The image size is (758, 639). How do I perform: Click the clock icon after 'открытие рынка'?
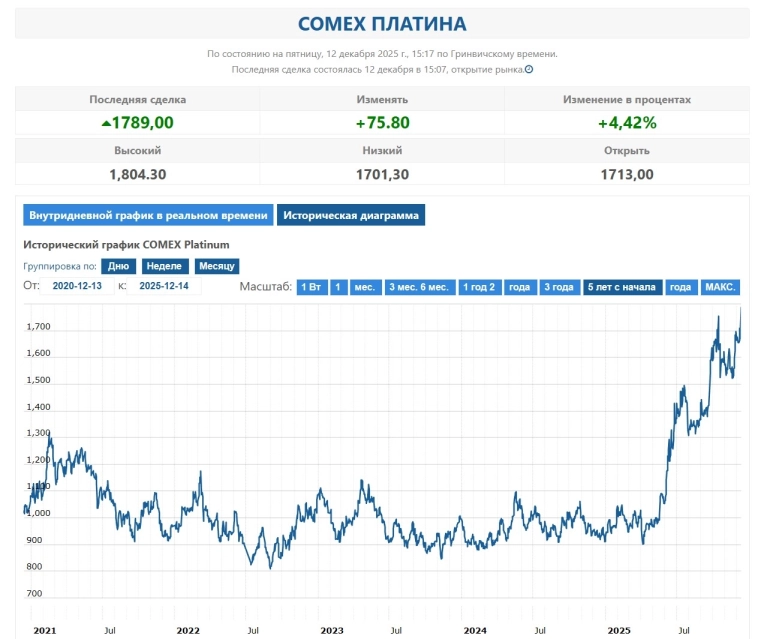[529, 69]
